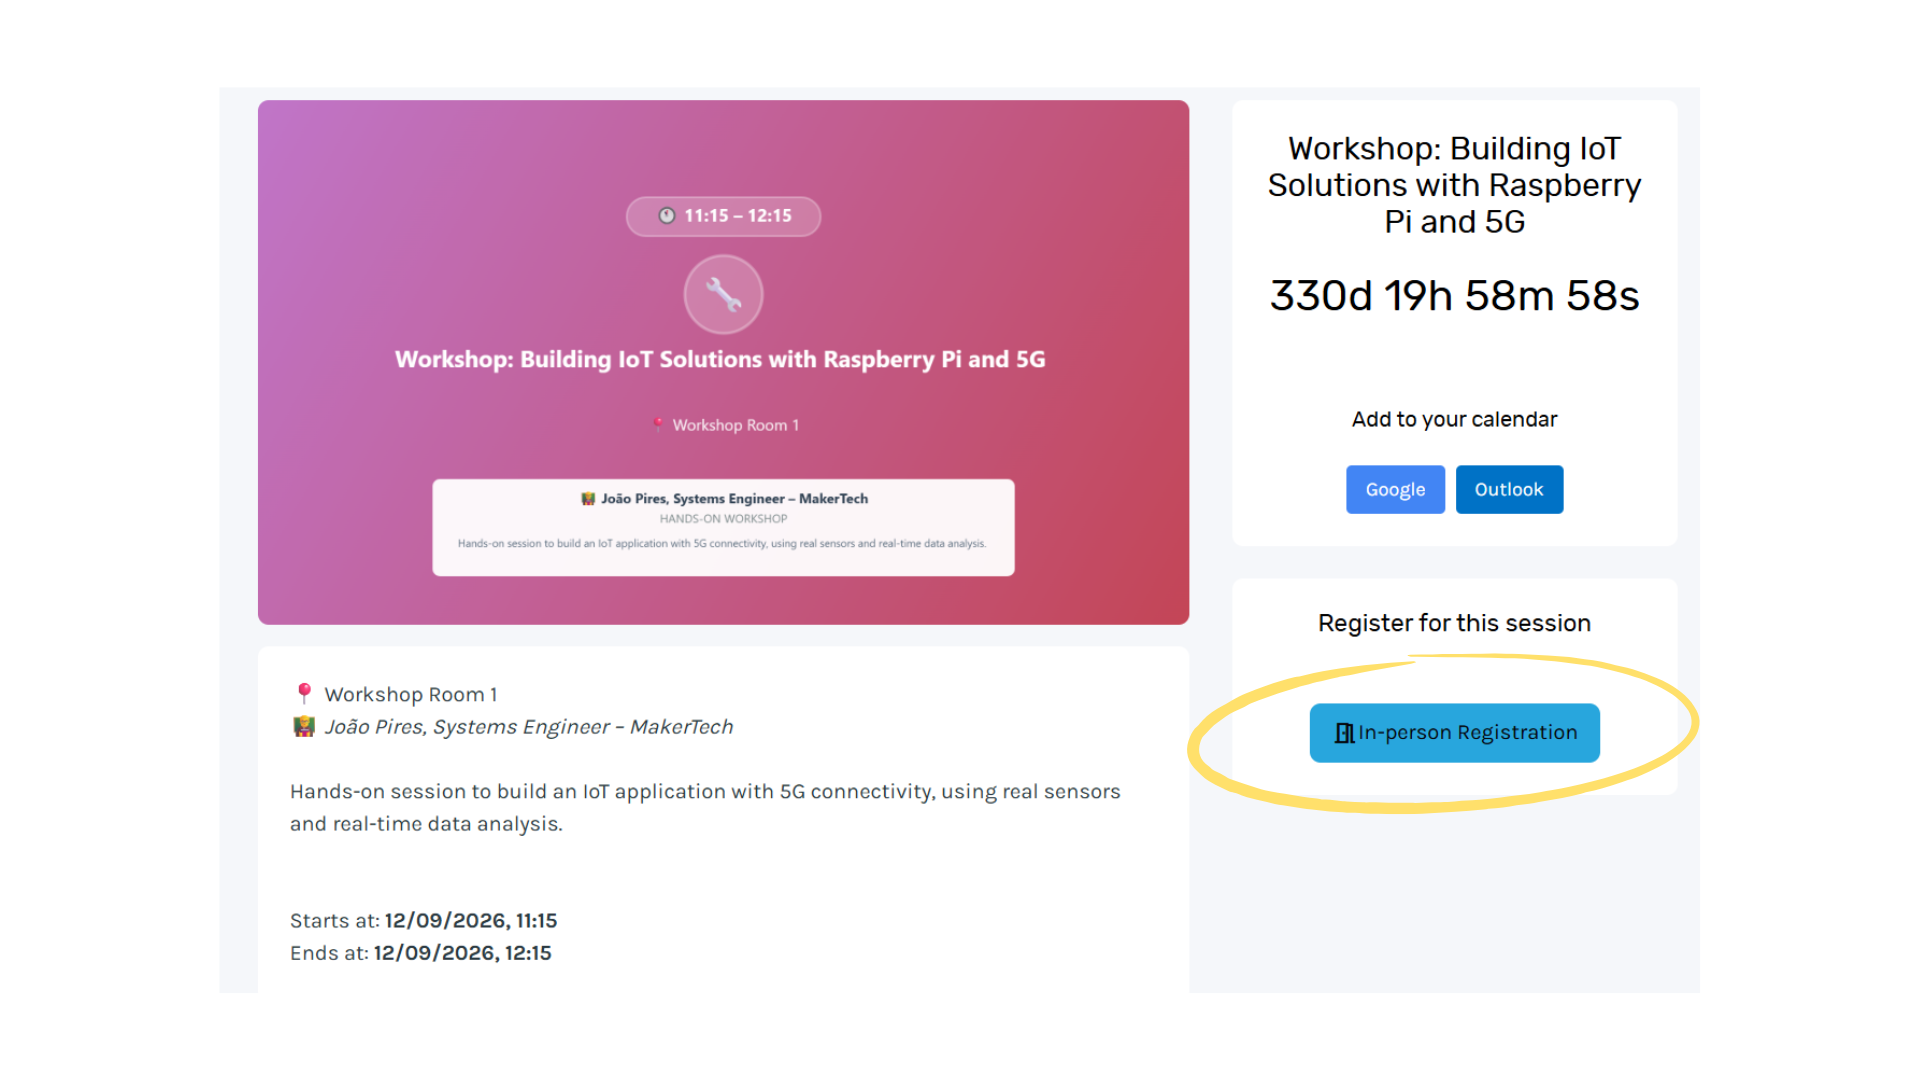Click the workshop title in the pink banner
Image resolution: width=1920 pixels, height=1080 pixels.
(720, 360)
